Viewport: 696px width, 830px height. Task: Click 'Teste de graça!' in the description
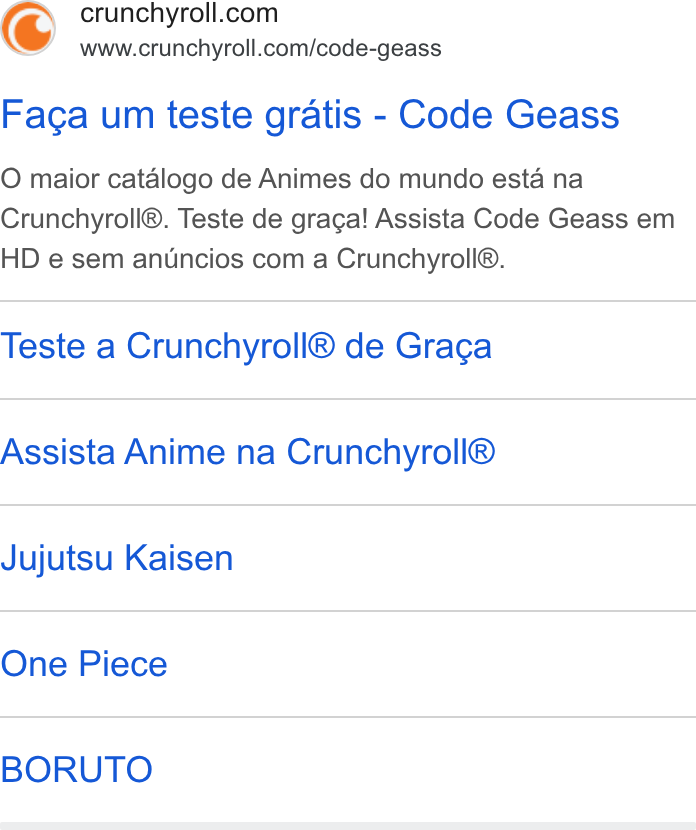(x=273, y=219)
